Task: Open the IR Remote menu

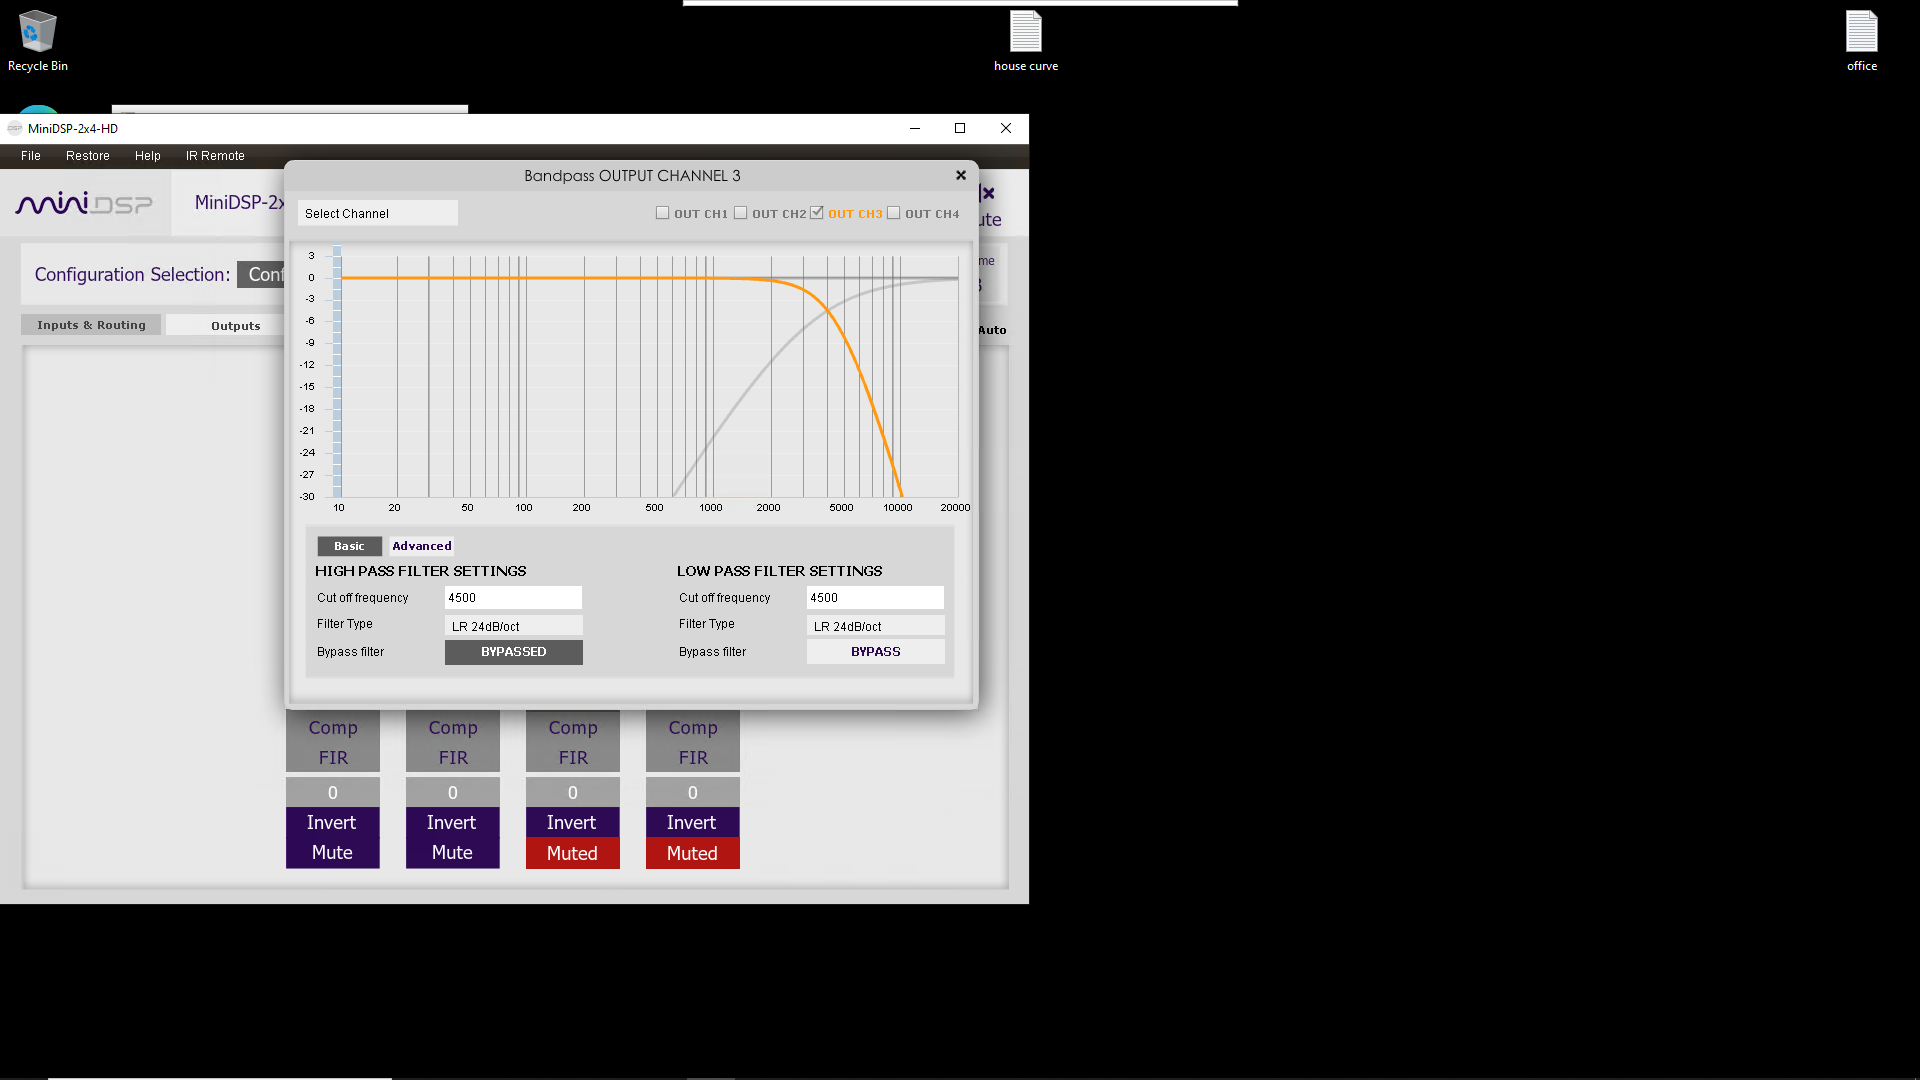Action: point(215,156)
